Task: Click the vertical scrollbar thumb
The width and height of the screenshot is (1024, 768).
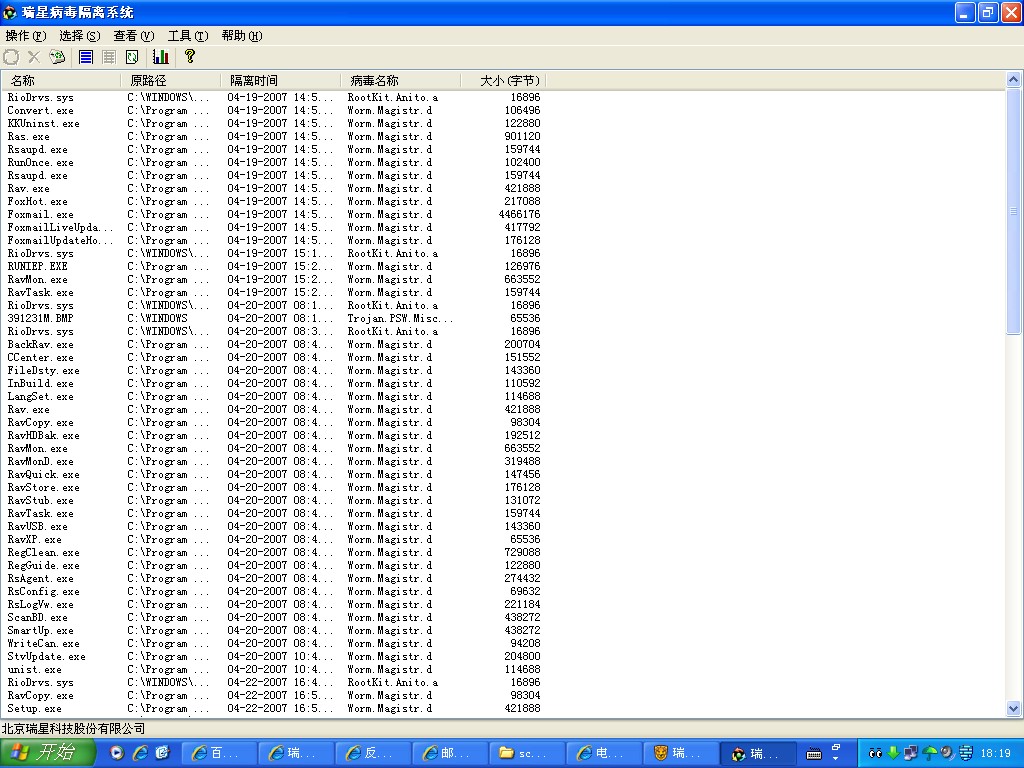Action: pyautogui.click(x=1014, y=211)
